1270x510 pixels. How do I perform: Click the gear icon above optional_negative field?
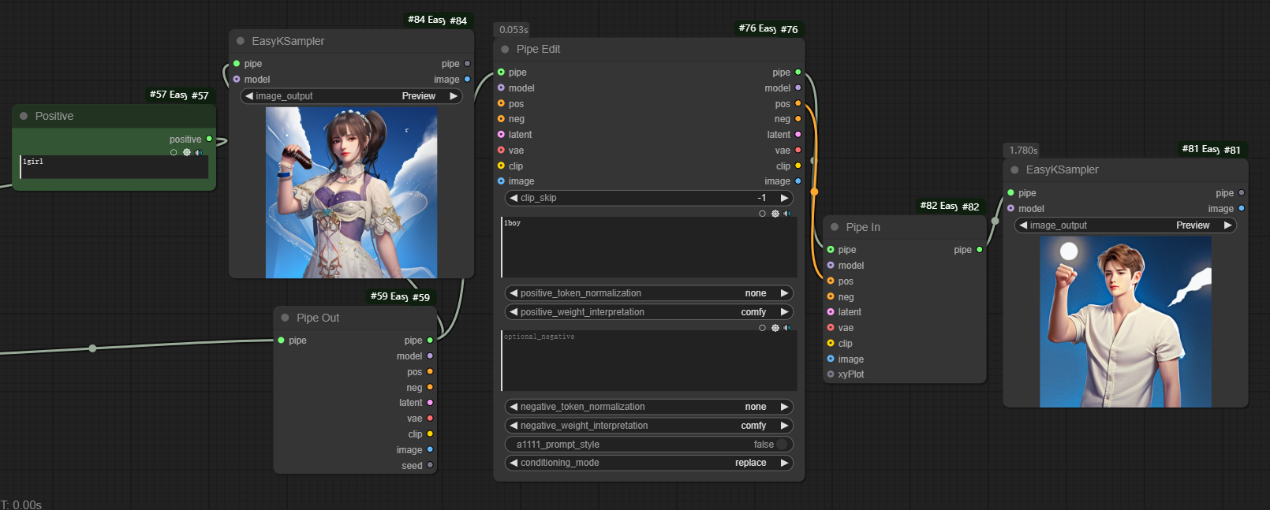pos(775,327)
